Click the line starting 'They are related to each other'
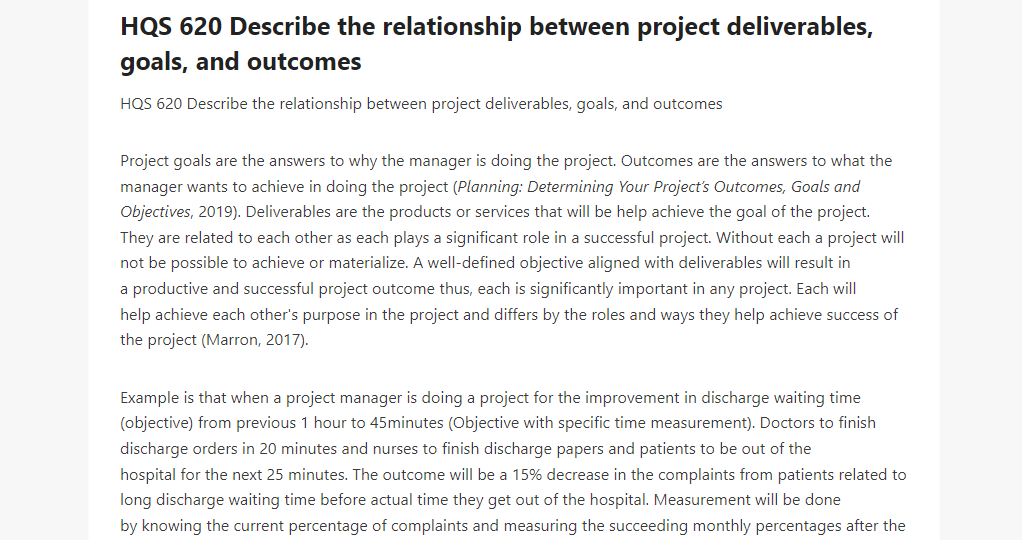 coord(512,237)
